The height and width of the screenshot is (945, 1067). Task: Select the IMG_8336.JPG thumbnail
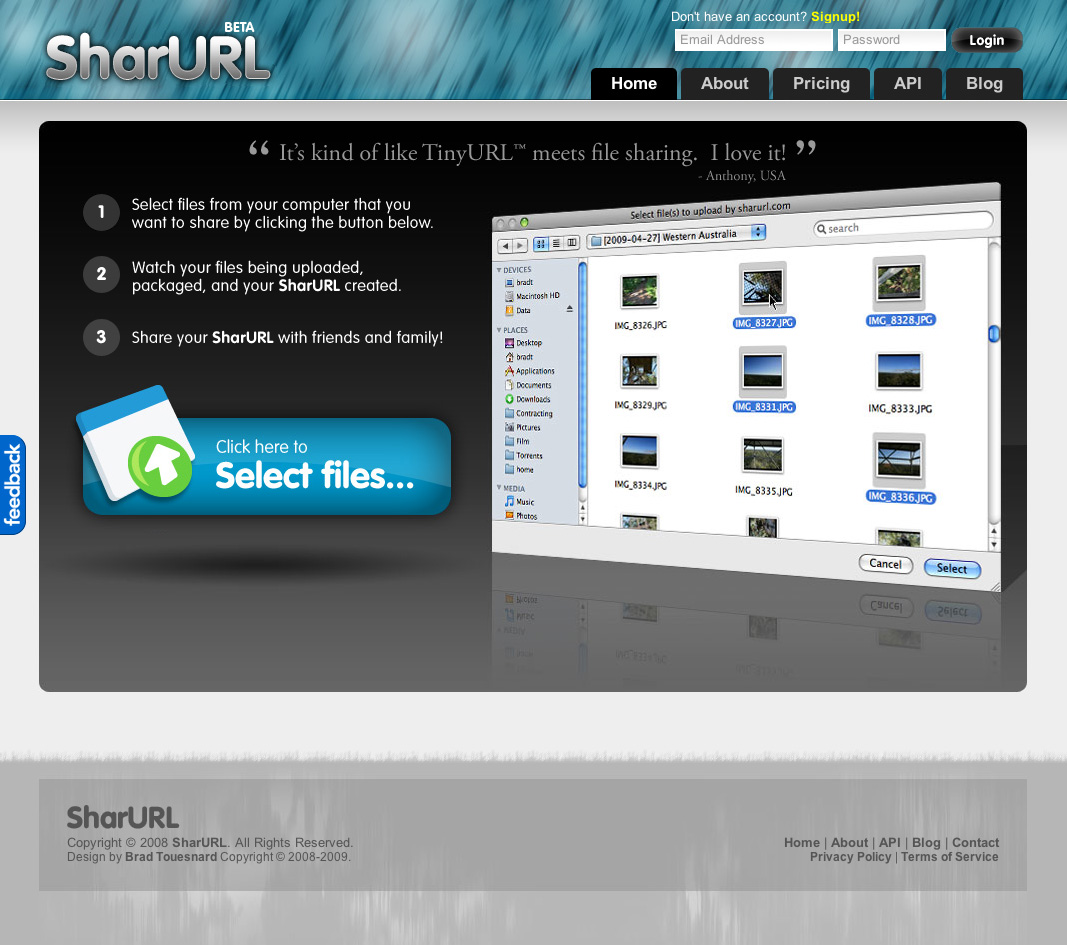point(899,460)
